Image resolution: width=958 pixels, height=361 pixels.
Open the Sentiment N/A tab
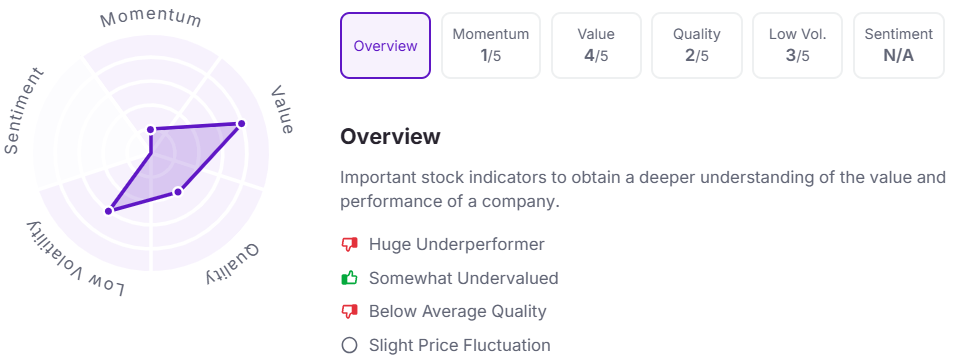click(x=899, y=46)
